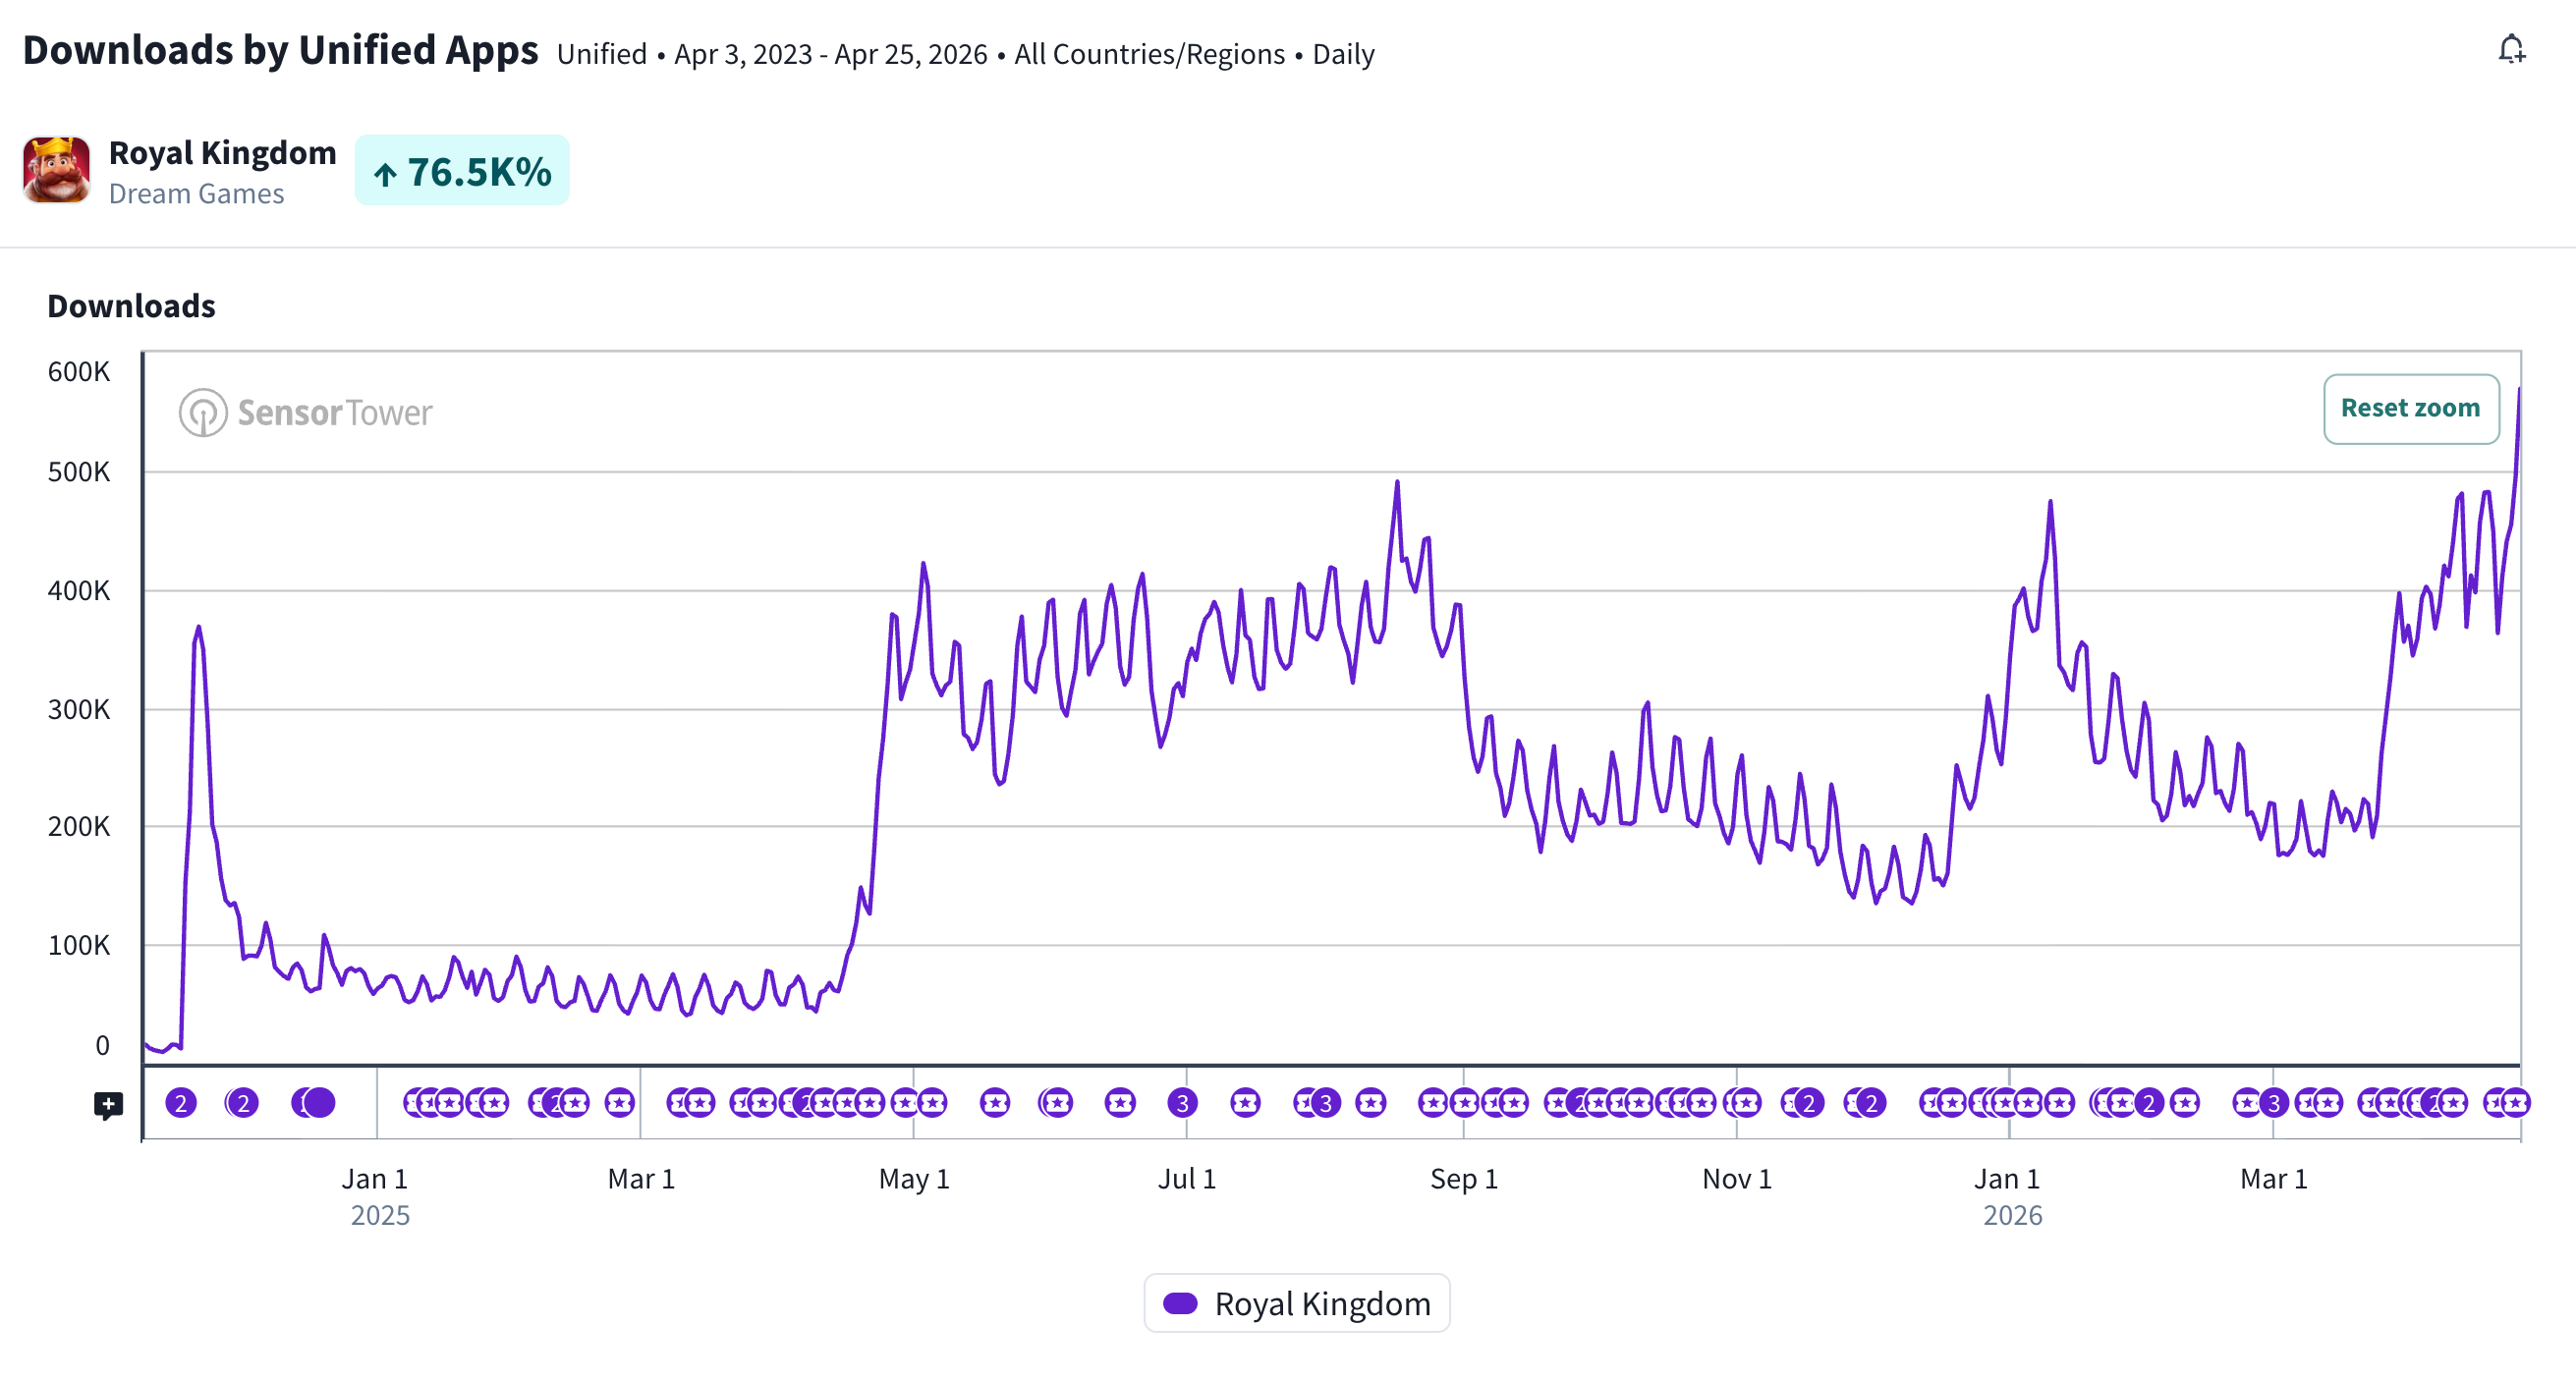Click the purple legend color swatch

[x=1180, y=1303]
